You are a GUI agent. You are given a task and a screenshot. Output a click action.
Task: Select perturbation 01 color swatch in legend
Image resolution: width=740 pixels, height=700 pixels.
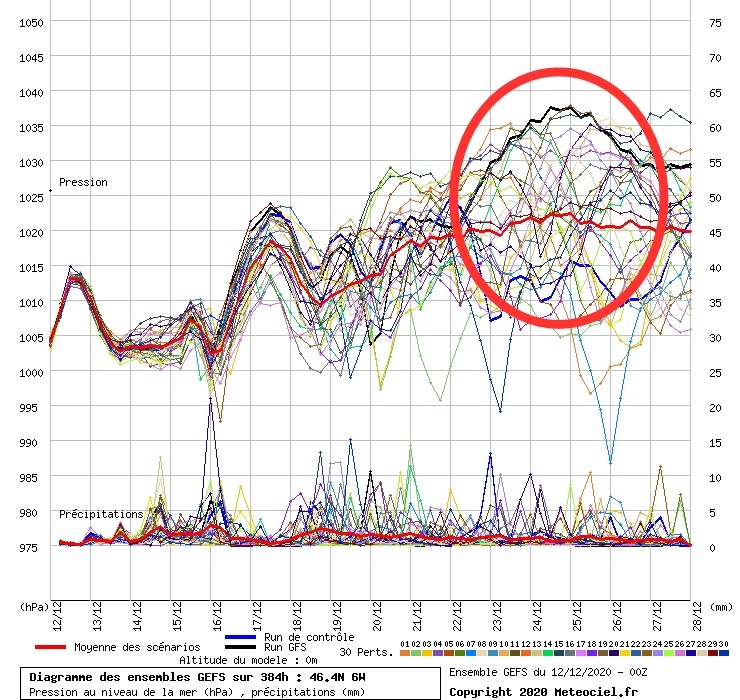coord(405,653)
